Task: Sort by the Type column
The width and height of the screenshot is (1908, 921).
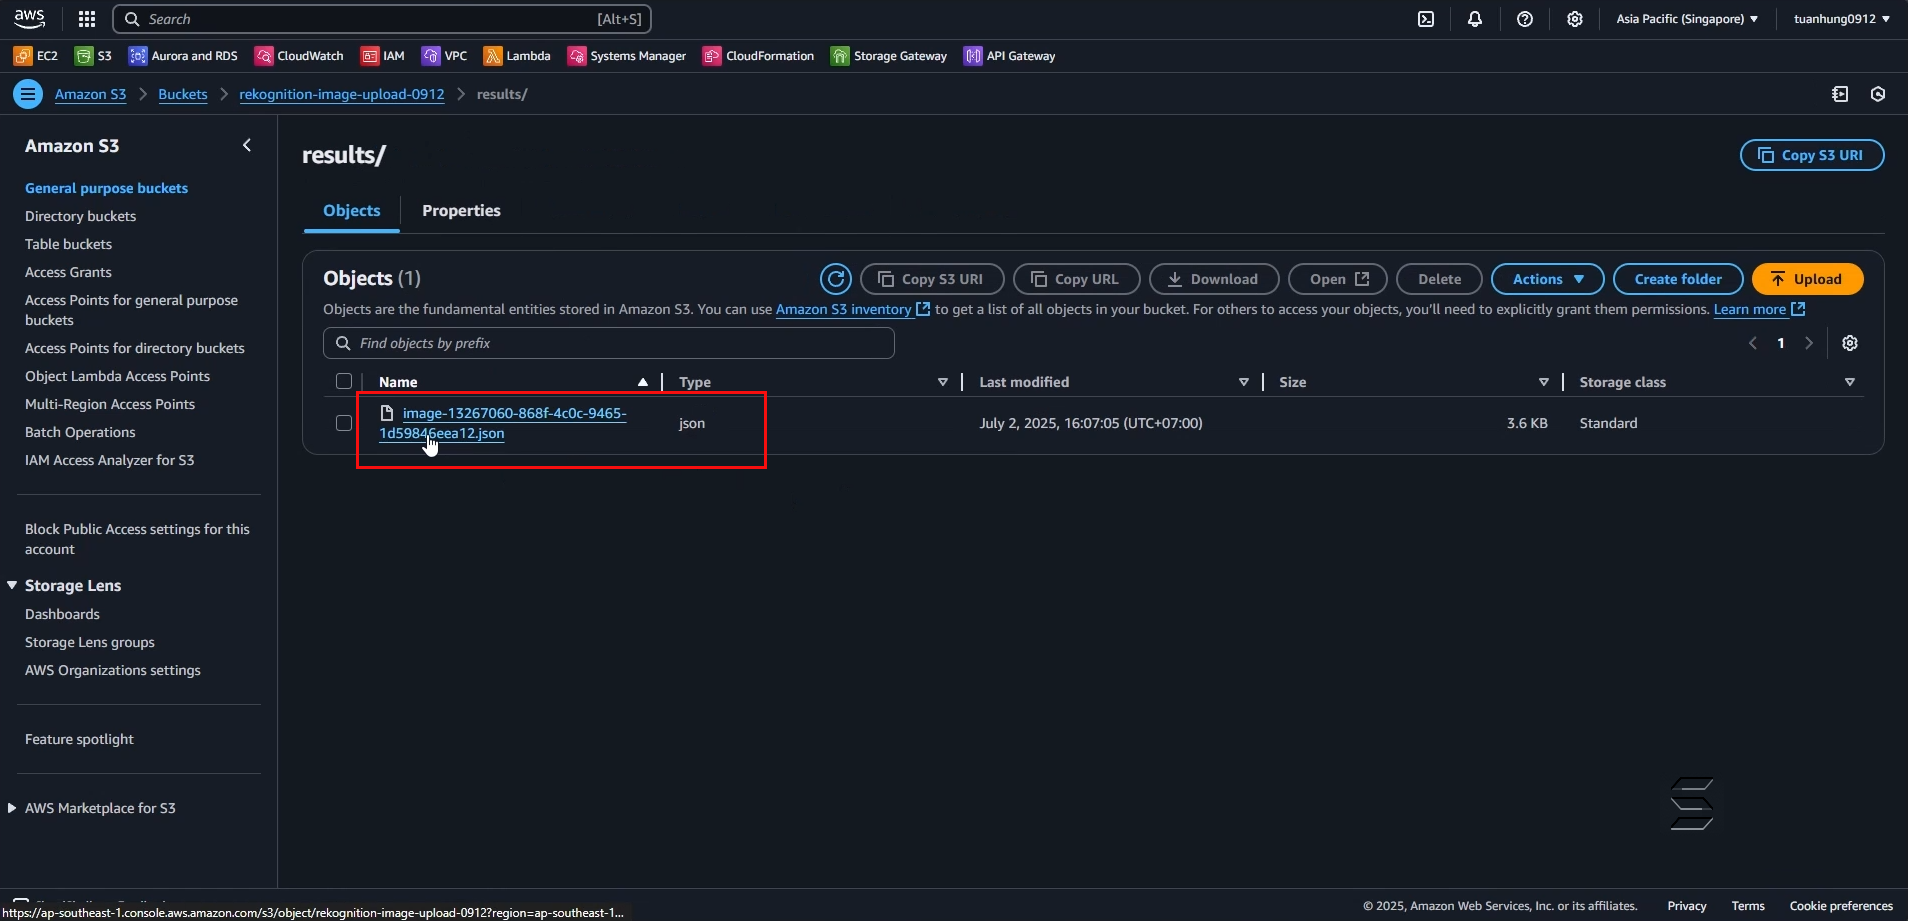Action: 942,382
